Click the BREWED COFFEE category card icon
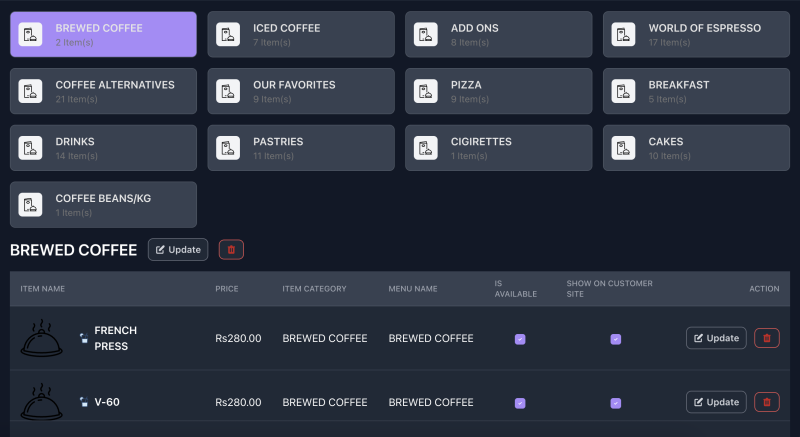Screen dimensions: 800x437 30,34
